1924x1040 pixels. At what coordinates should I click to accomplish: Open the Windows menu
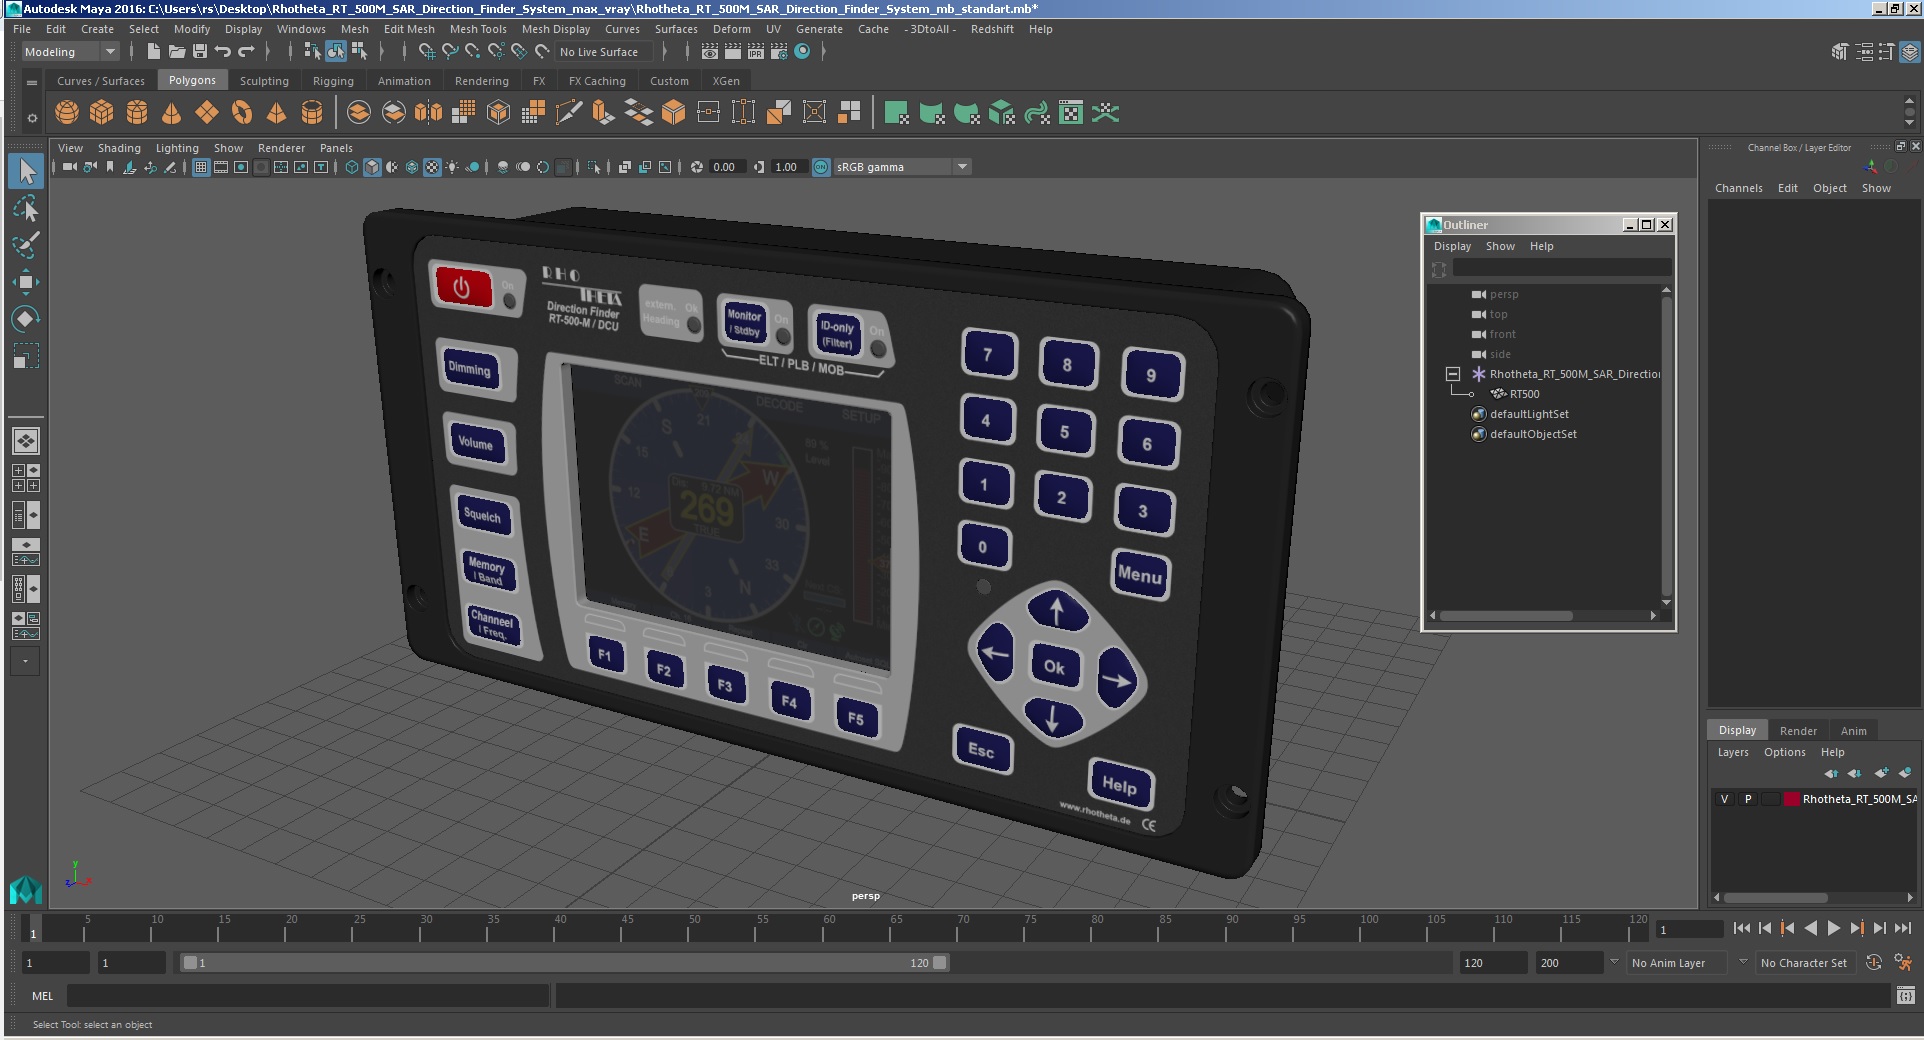click(301, 29)
